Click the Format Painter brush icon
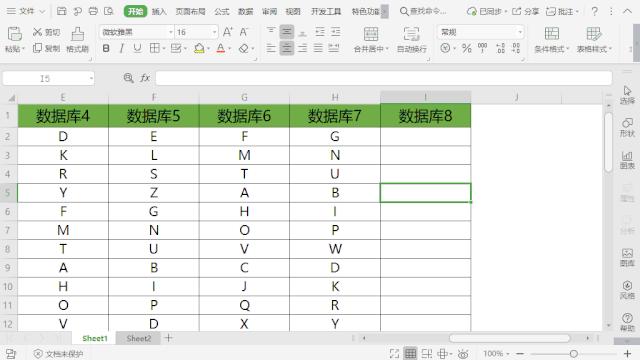This screenshot has height=360, width=640. pyautogui.click(x=78, y=34)
